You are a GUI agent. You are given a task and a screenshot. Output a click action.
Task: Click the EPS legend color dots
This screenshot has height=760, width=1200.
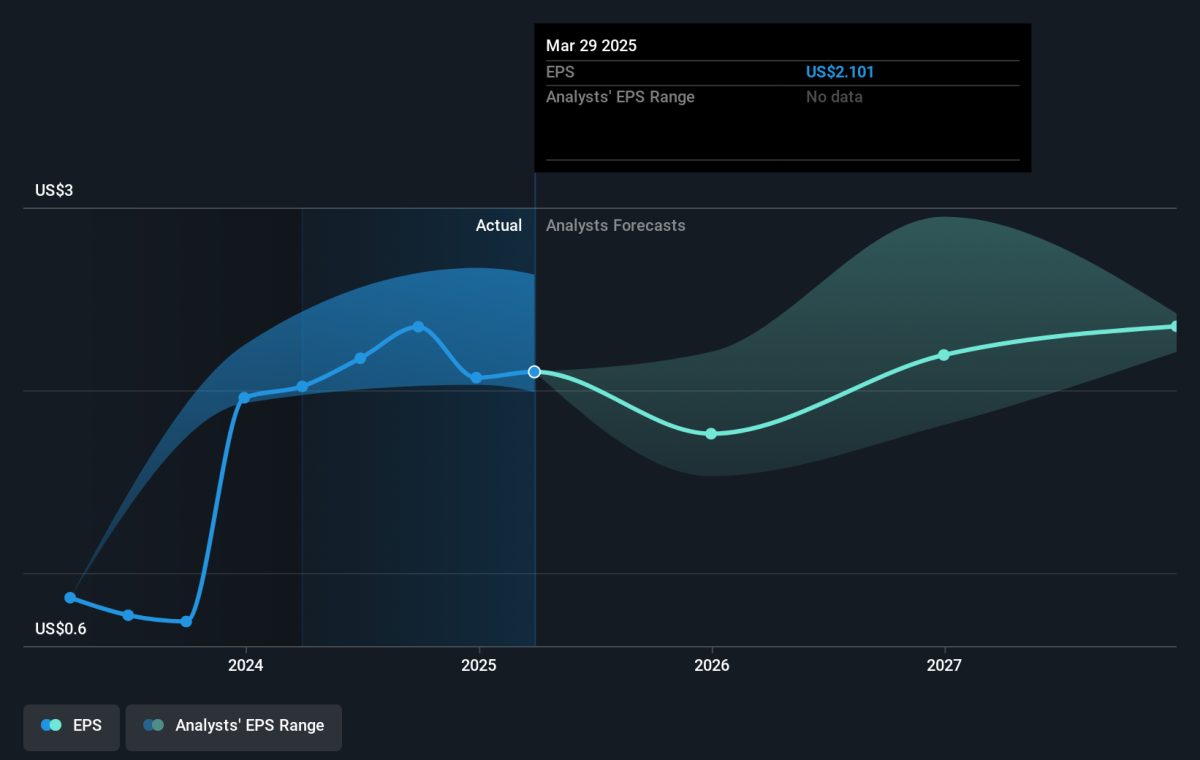(x=52, y=726)
